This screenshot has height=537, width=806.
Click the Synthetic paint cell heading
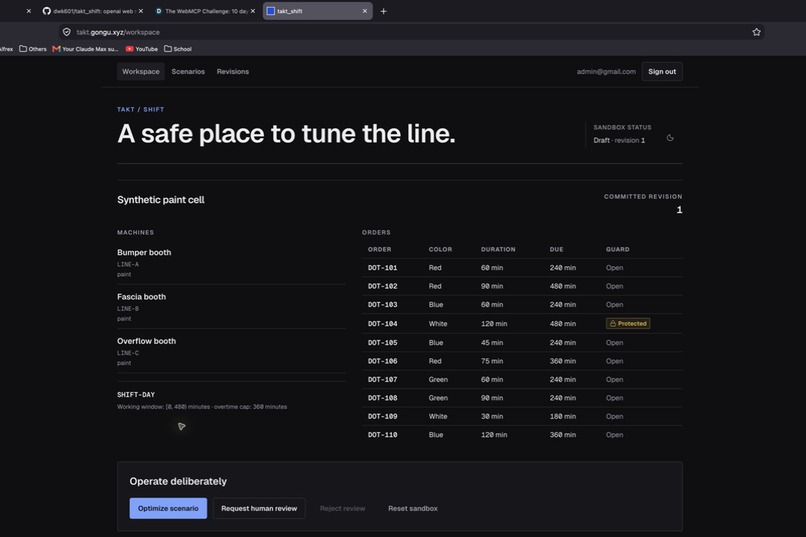(x=161, y=200)
